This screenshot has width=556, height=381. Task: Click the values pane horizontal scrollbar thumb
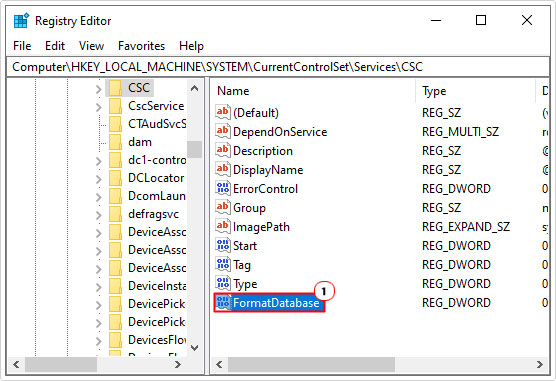coord(311,364)
